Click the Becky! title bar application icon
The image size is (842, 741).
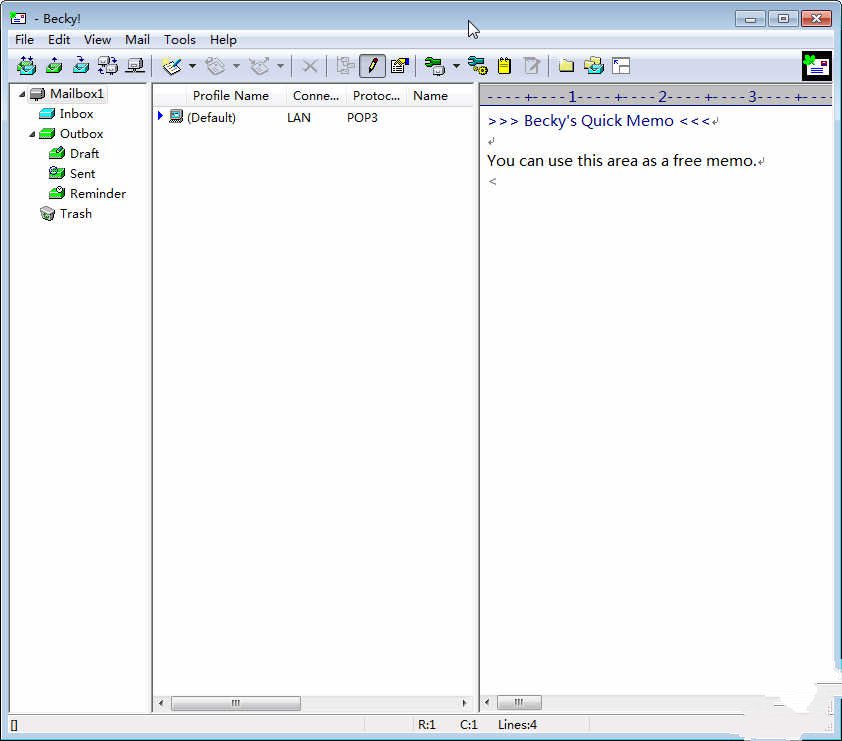click(x=18, y=18)
